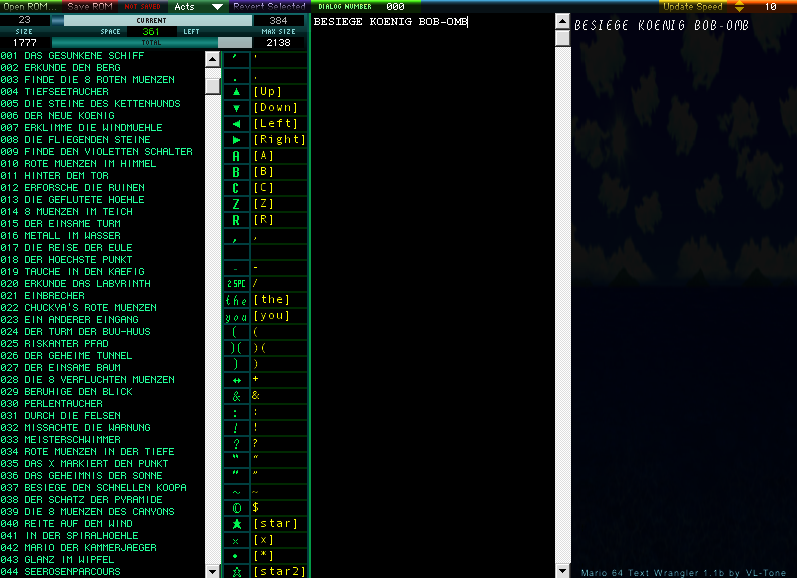Insert the Down arrow symbol

[x=236, y=108]
